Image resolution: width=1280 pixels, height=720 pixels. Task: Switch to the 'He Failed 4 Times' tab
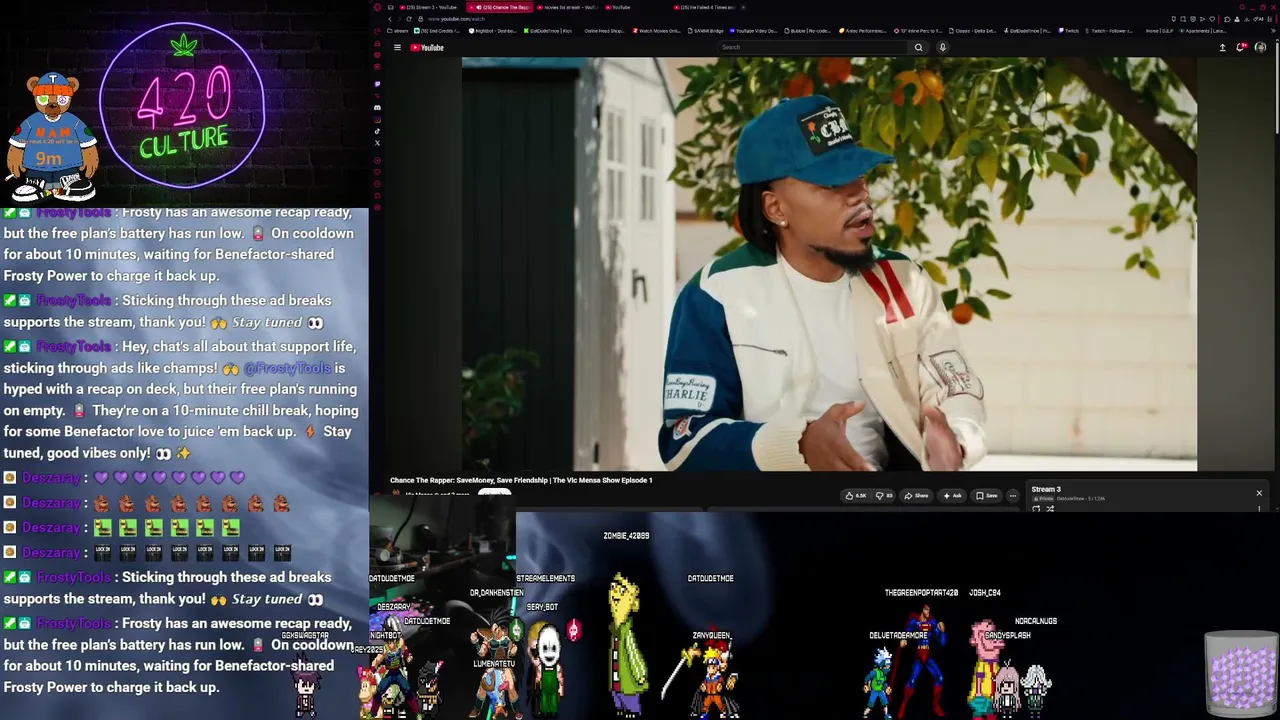(x=705, y=7)
